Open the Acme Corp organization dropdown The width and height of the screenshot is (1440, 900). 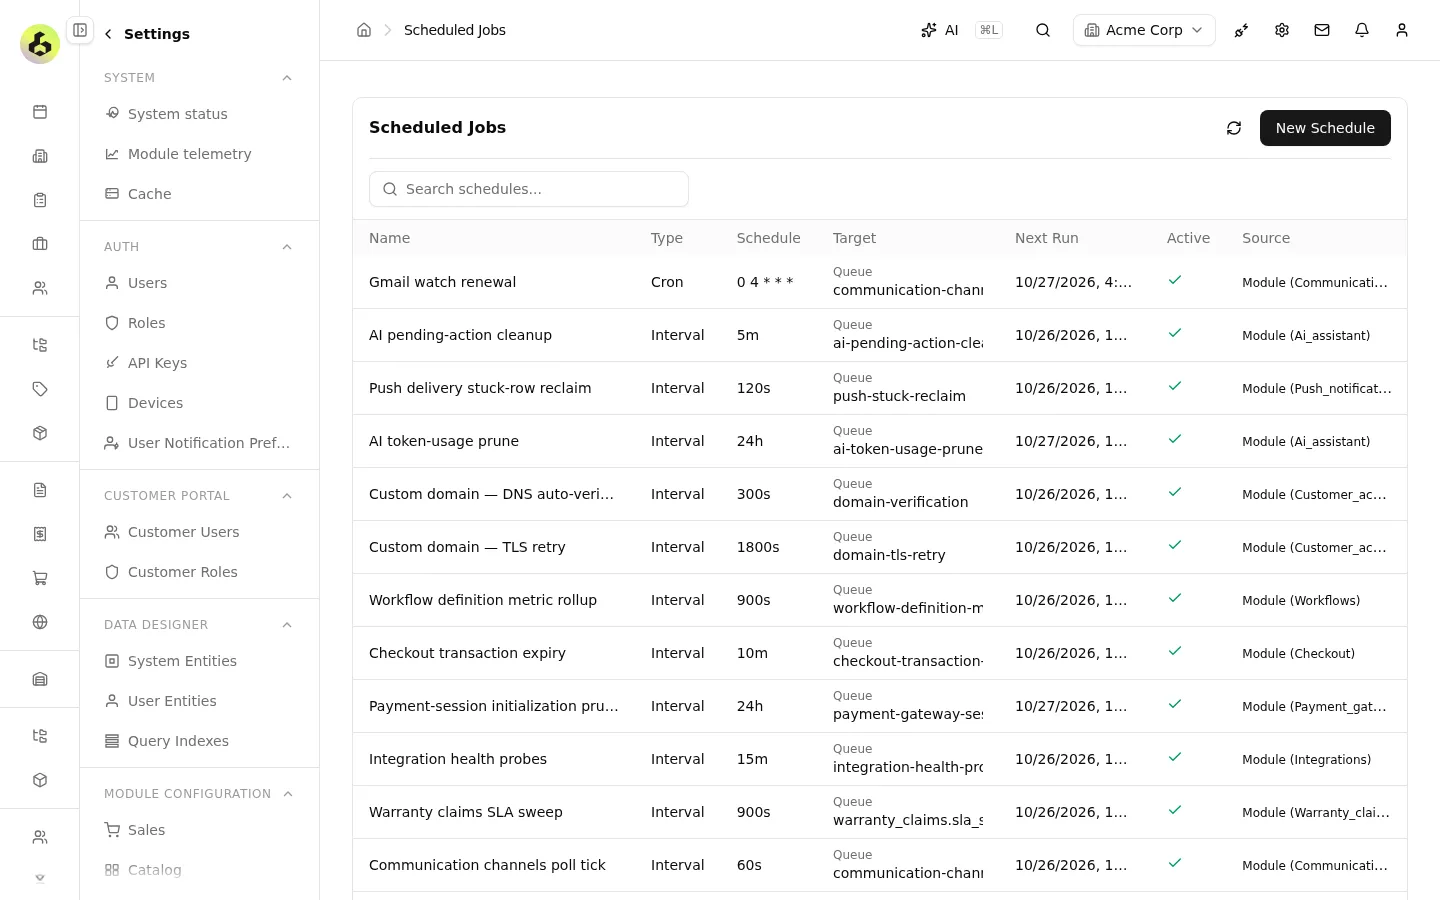pos(1144,30)
